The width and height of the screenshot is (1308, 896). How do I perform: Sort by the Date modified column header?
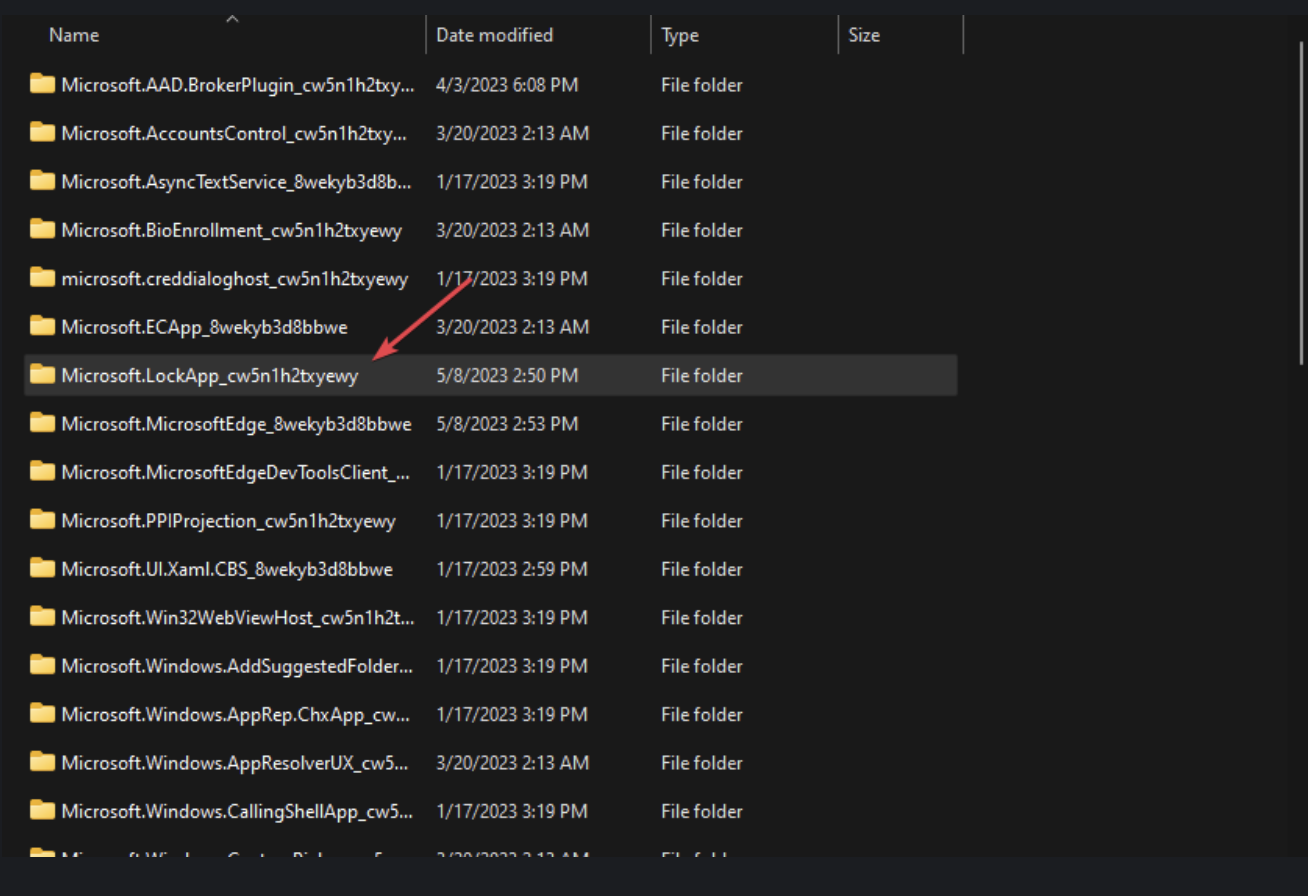point(495,35)
